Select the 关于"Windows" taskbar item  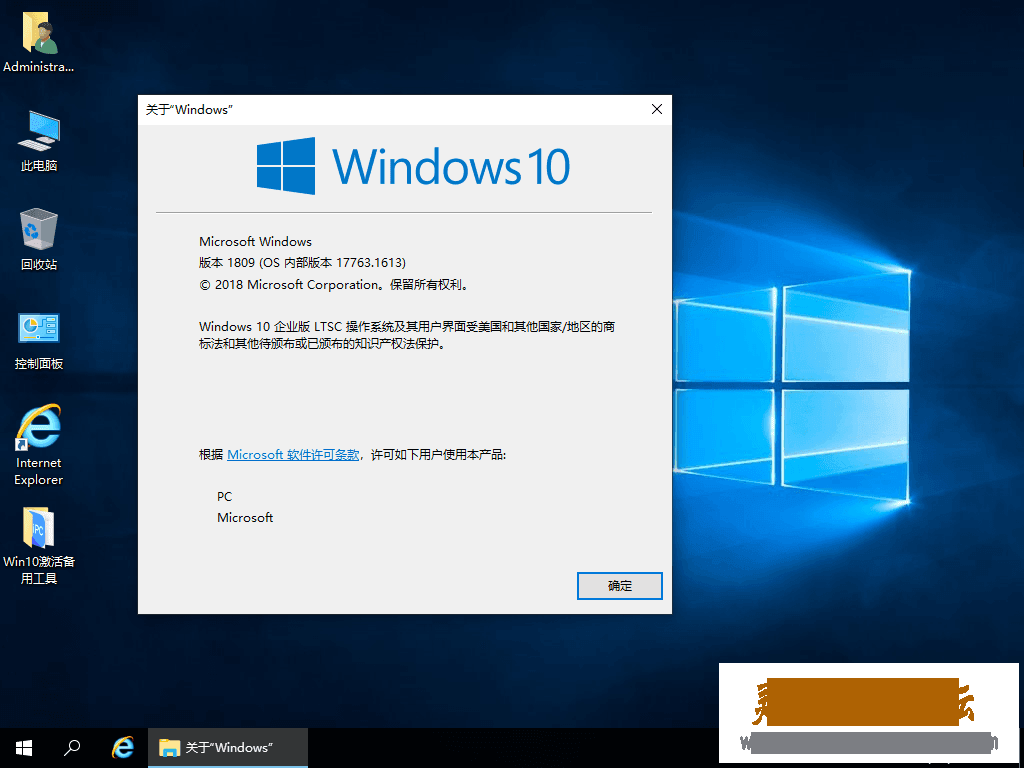click(228, 748)
